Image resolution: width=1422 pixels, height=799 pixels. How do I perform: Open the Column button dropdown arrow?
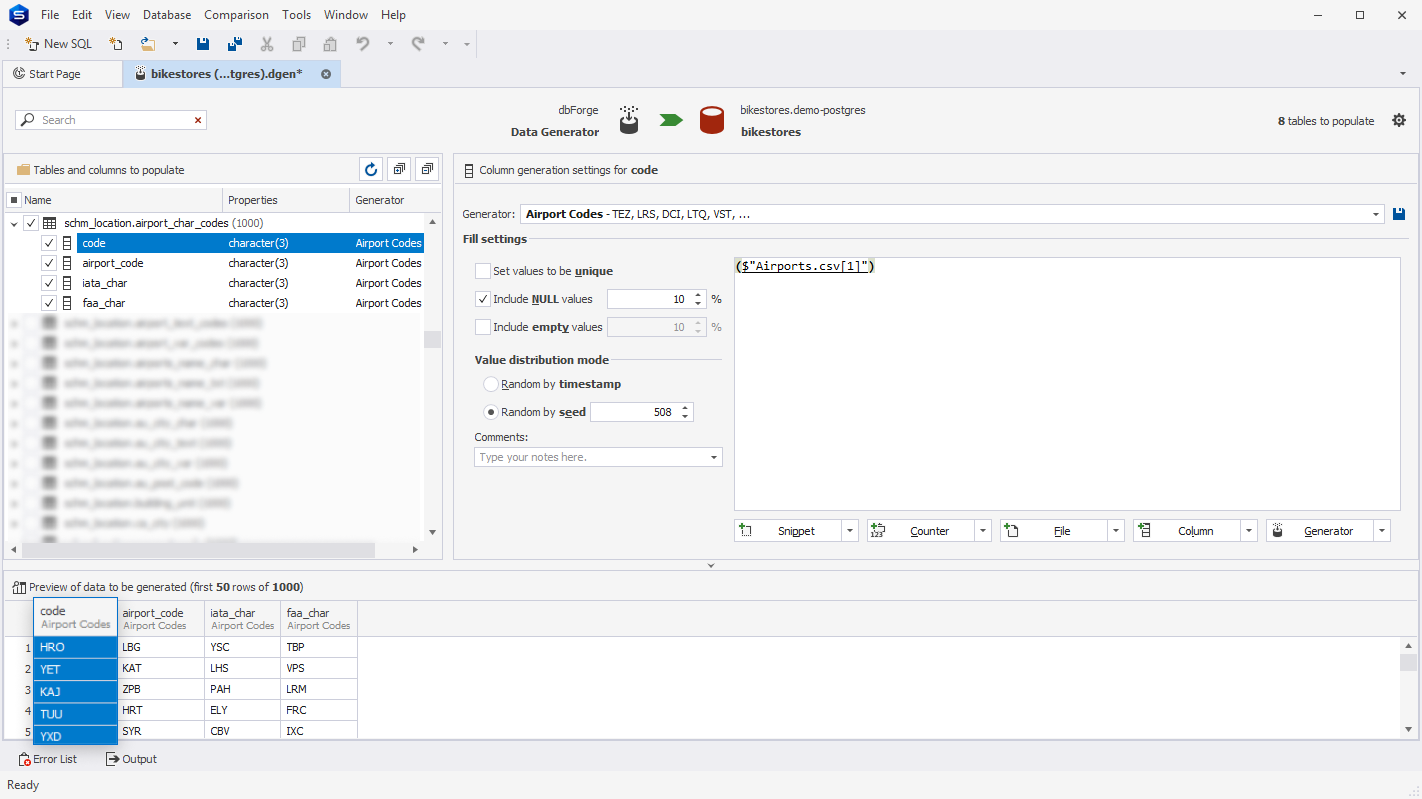(1249, 531)
